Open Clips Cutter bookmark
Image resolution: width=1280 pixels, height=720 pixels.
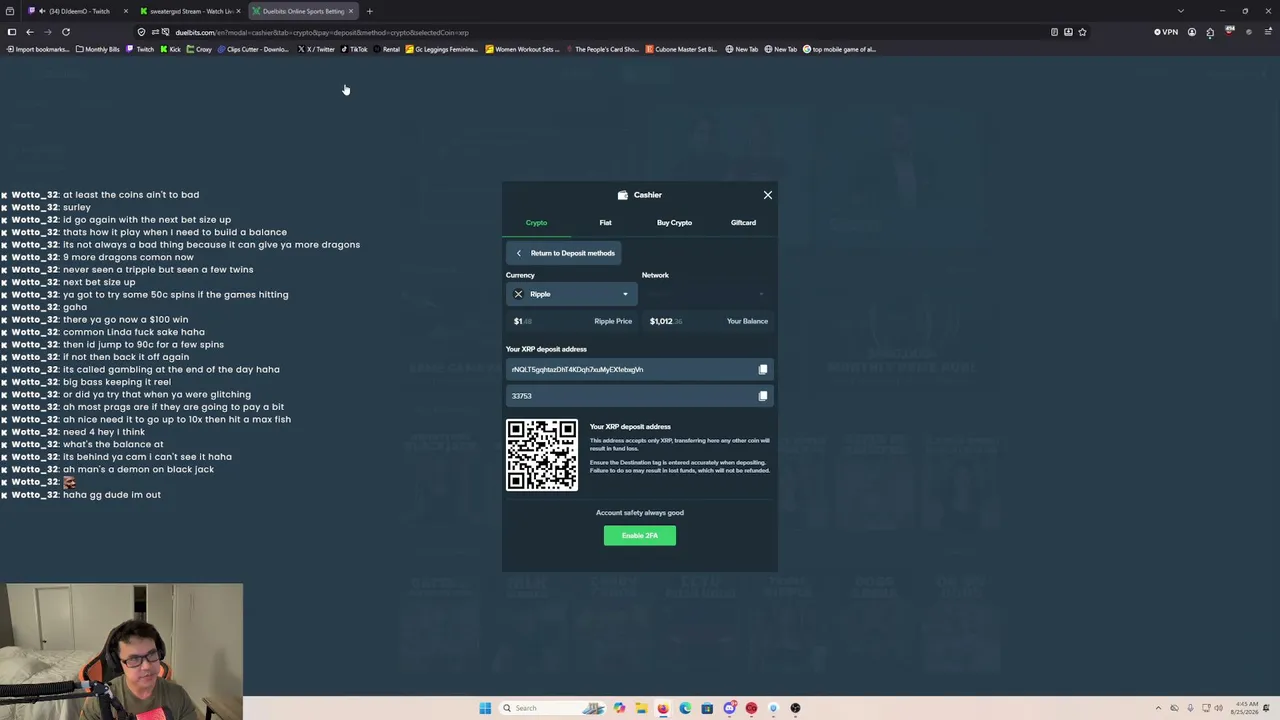[254, 49]
